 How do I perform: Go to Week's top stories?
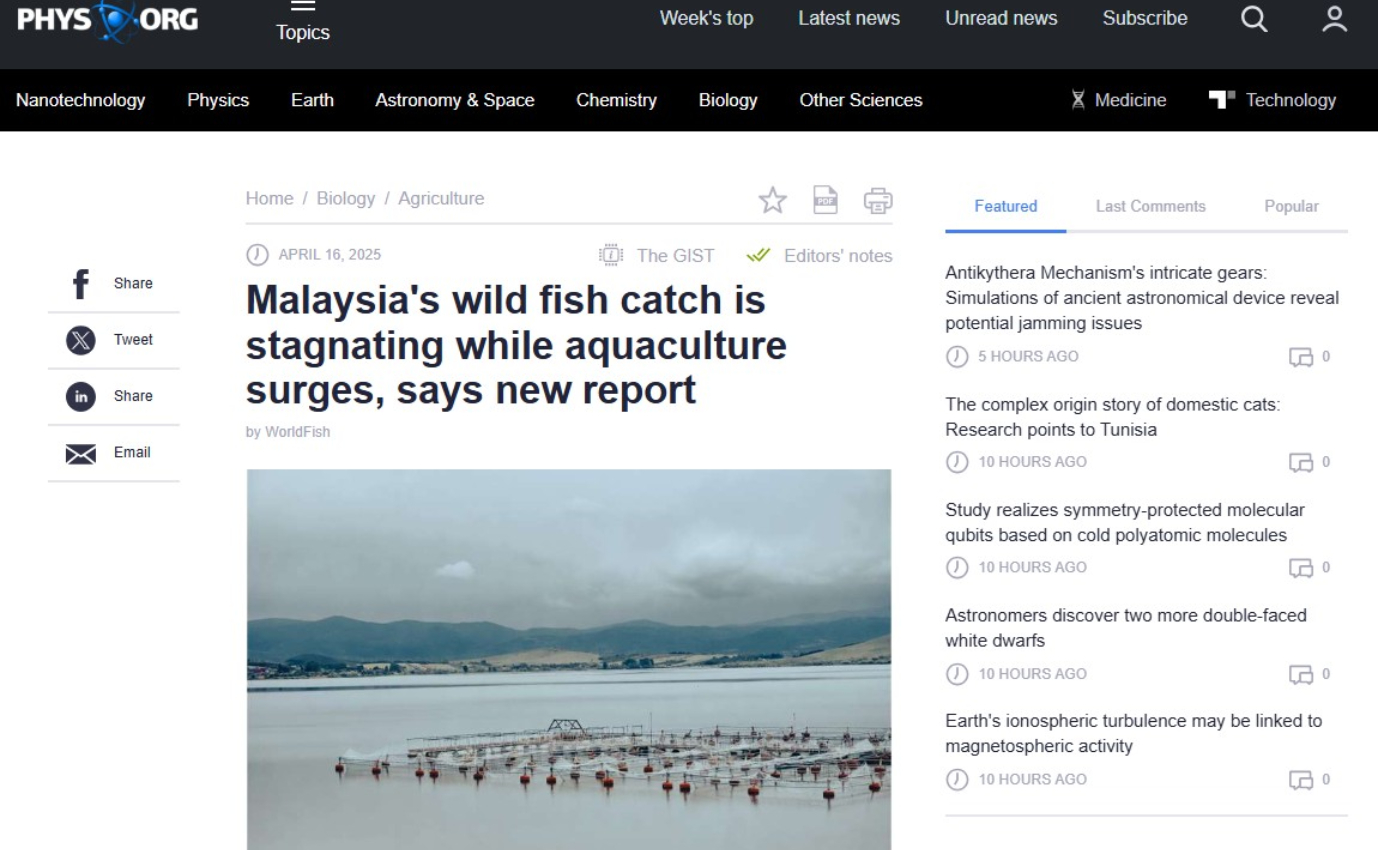point(706,18)
